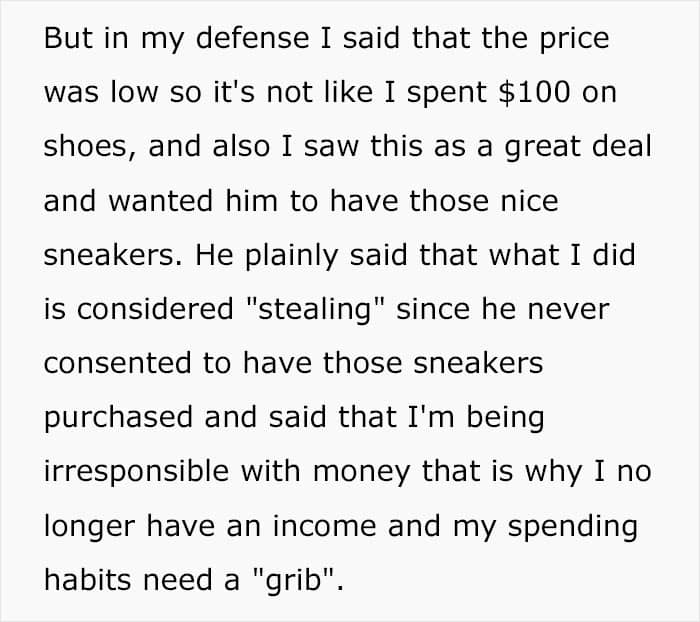Click the word "price" ending the first line
Viewport: 700px width, 622px height.
point(575,39)
